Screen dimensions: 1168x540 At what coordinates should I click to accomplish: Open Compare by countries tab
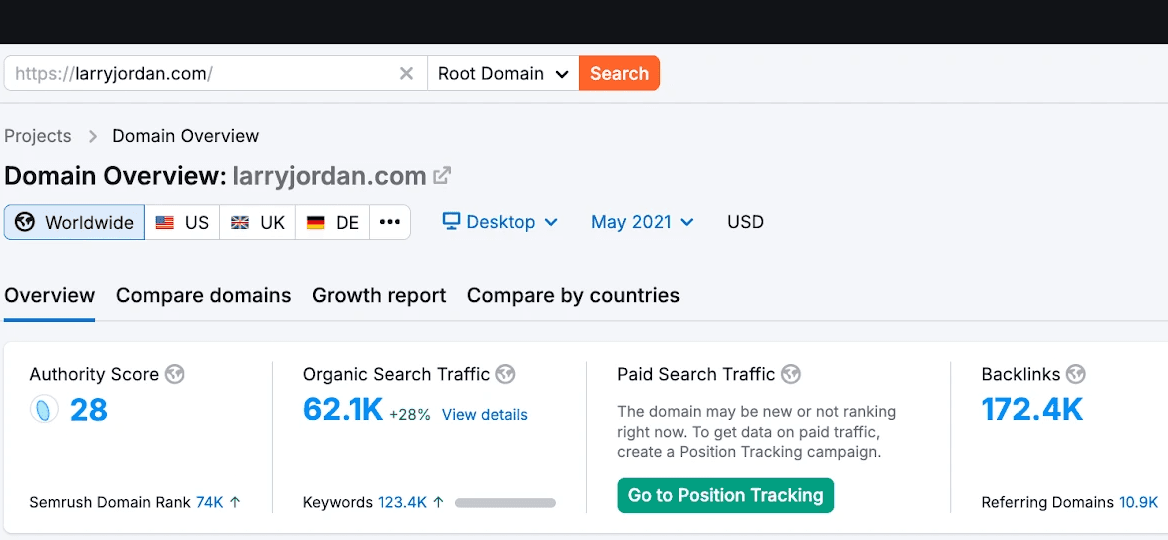[574, 296]
